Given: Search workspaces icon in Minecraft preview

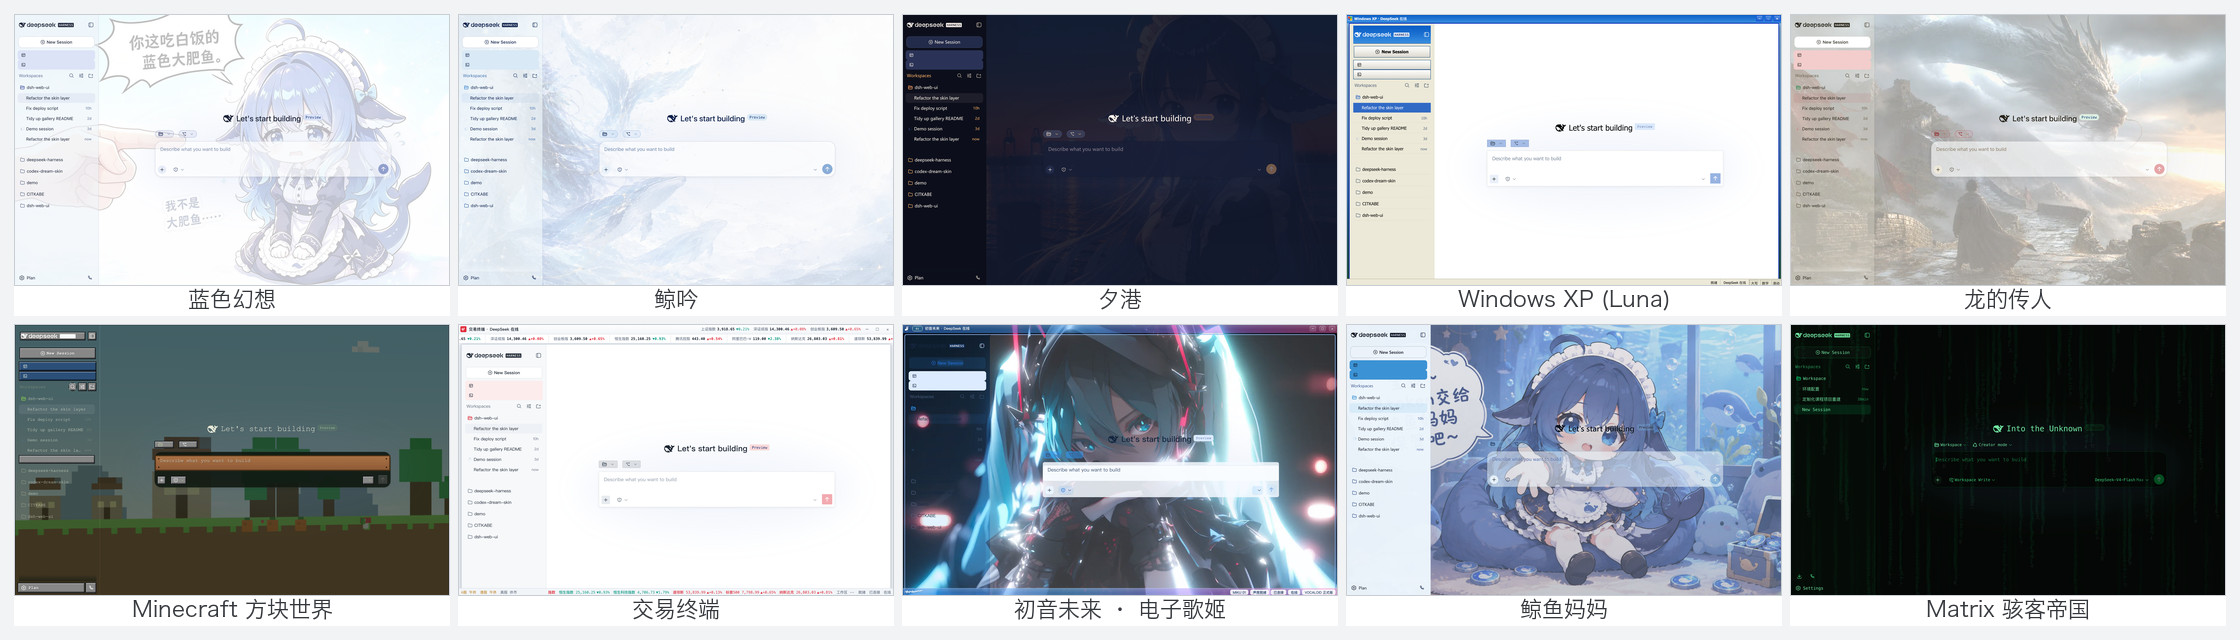Looking at the screenshot, I should point(72,386).
